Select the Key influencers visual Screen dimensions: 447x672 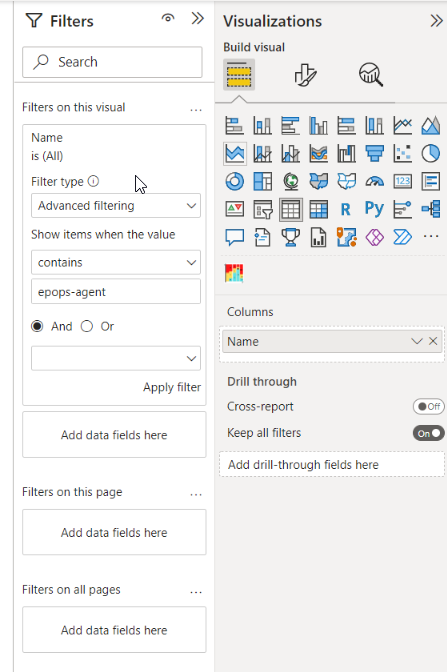(x=402, y=210)
